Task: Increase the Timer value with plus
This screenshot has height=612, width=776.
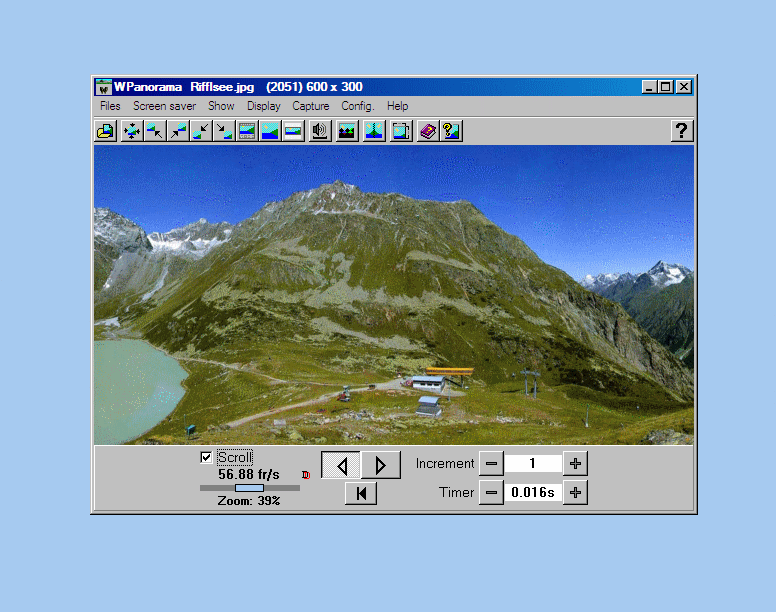Action: coord(575,492)
